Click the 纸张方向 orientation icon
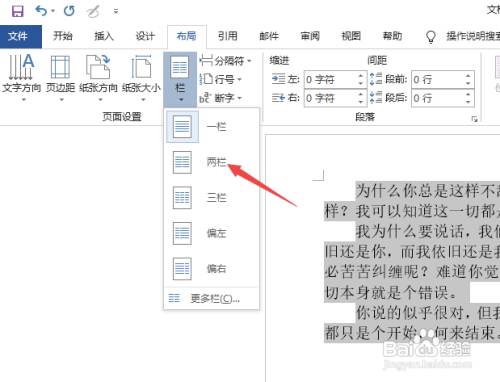 tap(98, 67)
